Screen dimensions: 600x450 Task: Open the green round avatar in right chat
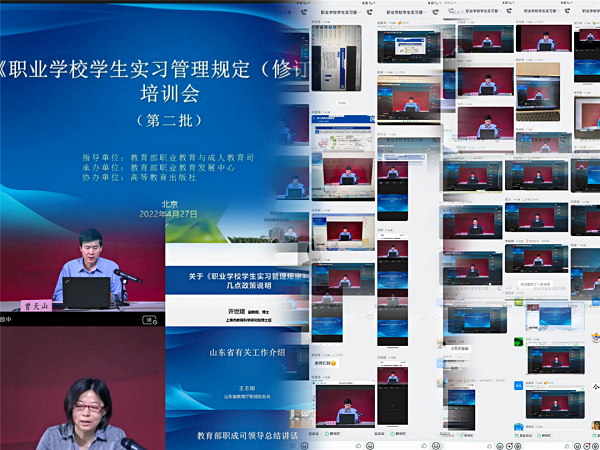[x=518, y=342]
